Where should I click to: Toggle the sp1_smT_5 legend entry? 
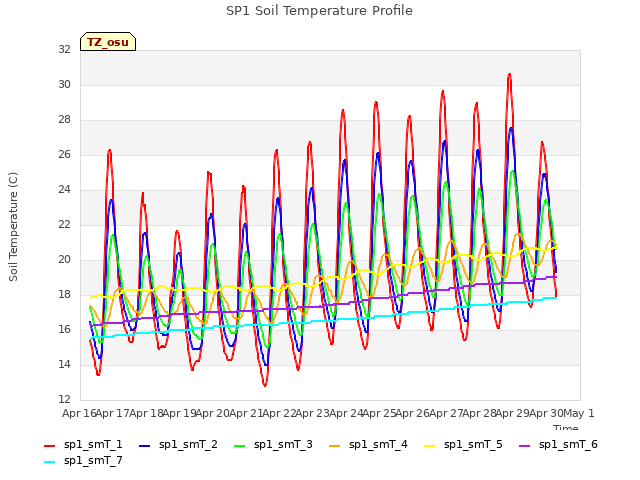(464, 444)
